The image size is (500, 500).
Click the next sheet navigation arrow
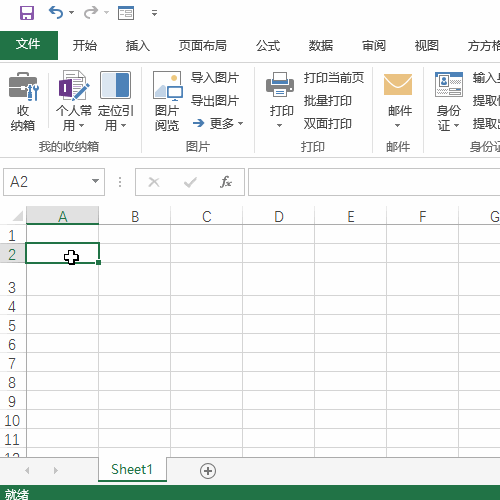point(56,470)
